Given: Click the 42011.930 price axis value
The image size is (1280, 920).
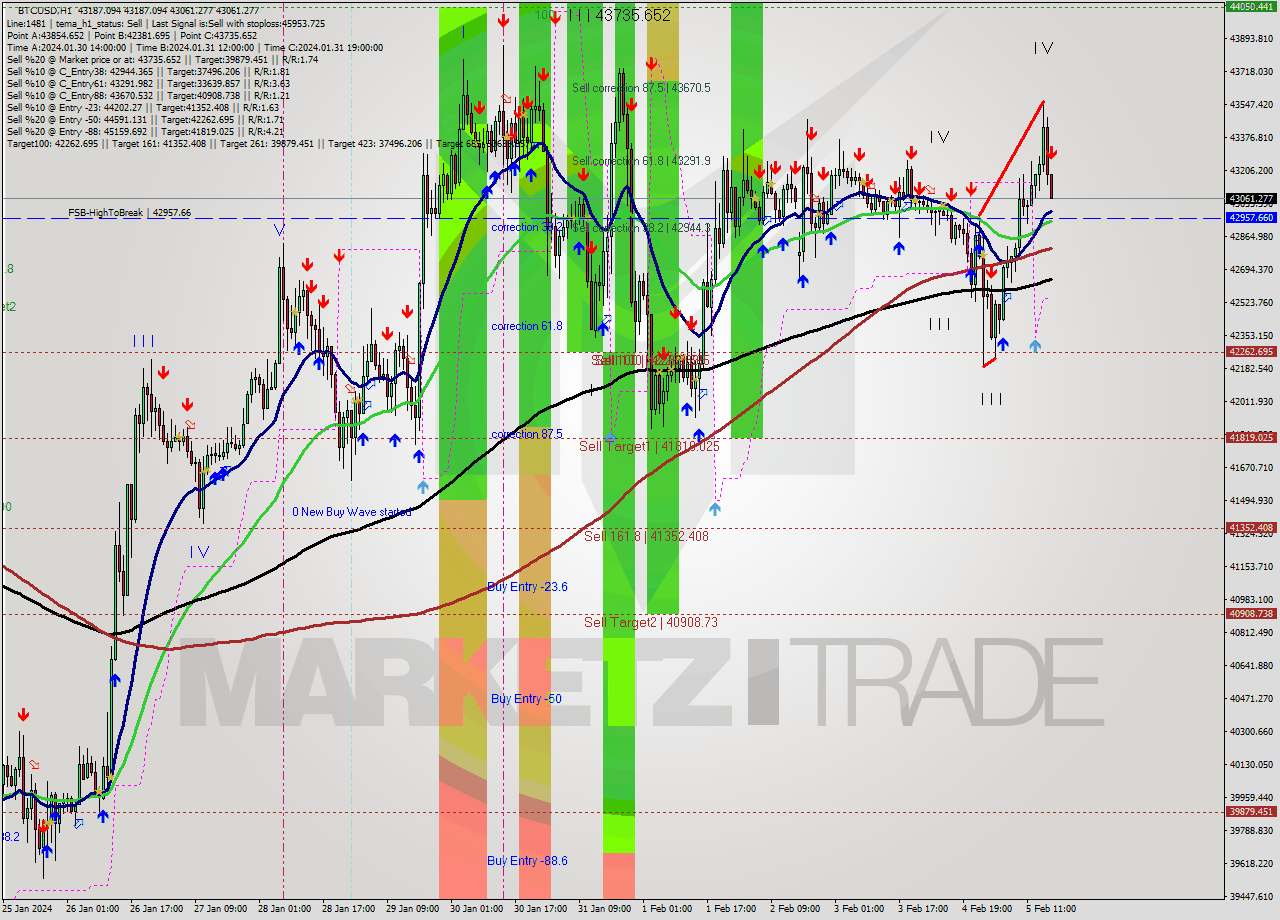Looking at the screenshot, I should point(1251,401).
